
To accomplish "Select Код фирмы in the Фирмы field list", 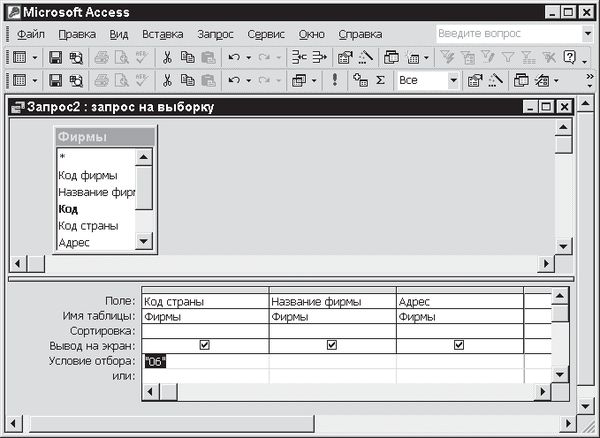I will [88, 175].
